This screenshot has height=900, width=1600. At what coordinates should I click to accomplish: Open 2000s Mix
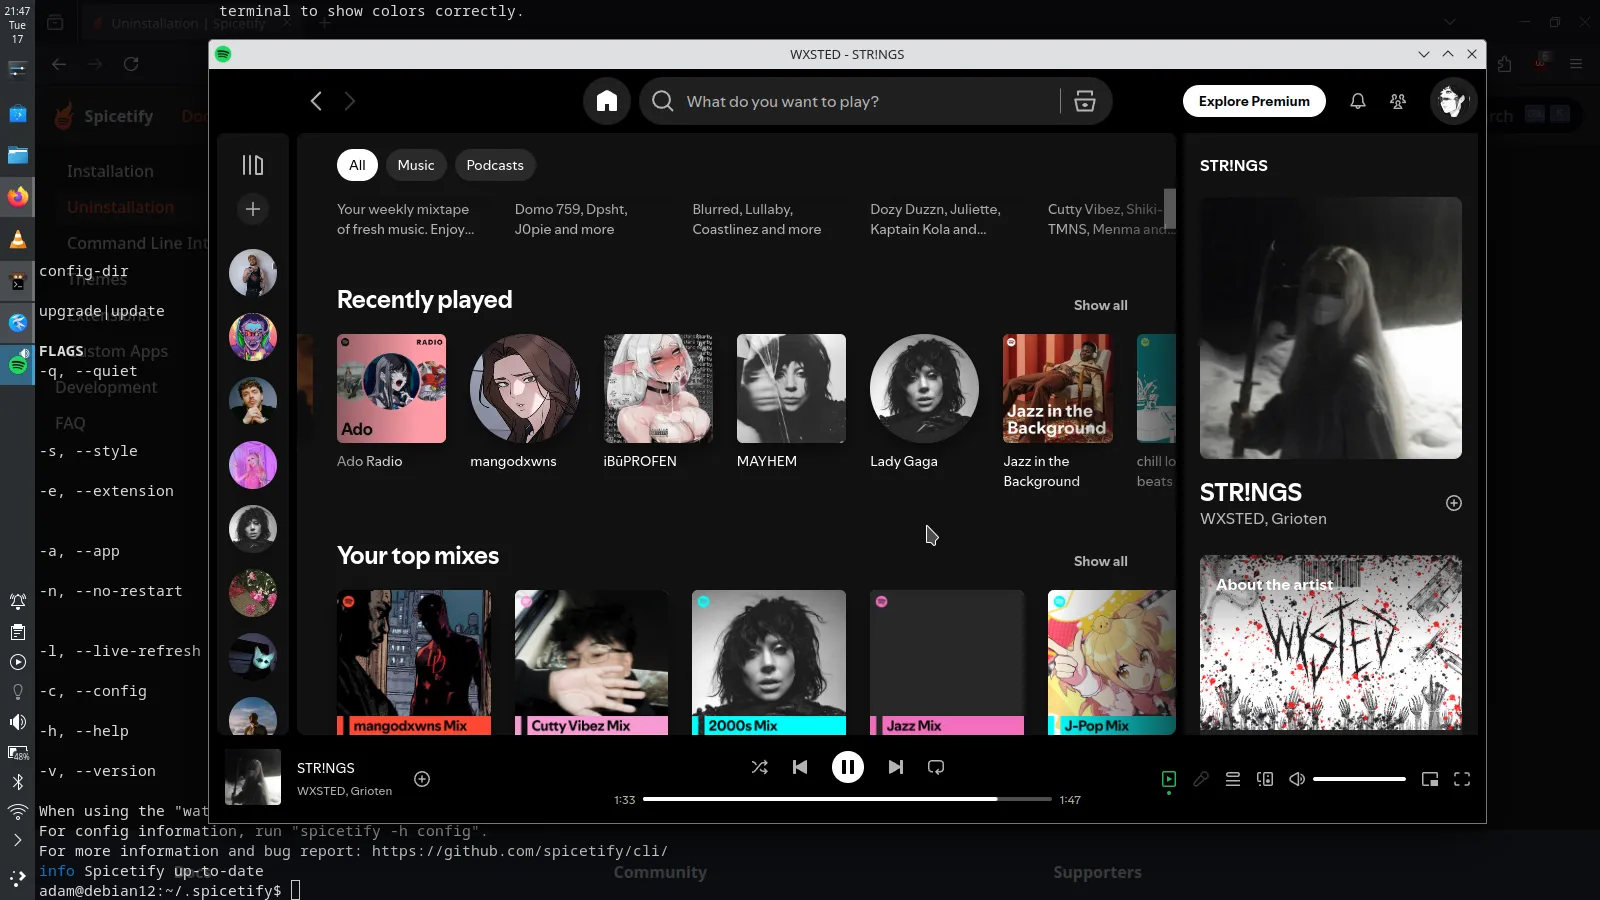click(769, 662)
